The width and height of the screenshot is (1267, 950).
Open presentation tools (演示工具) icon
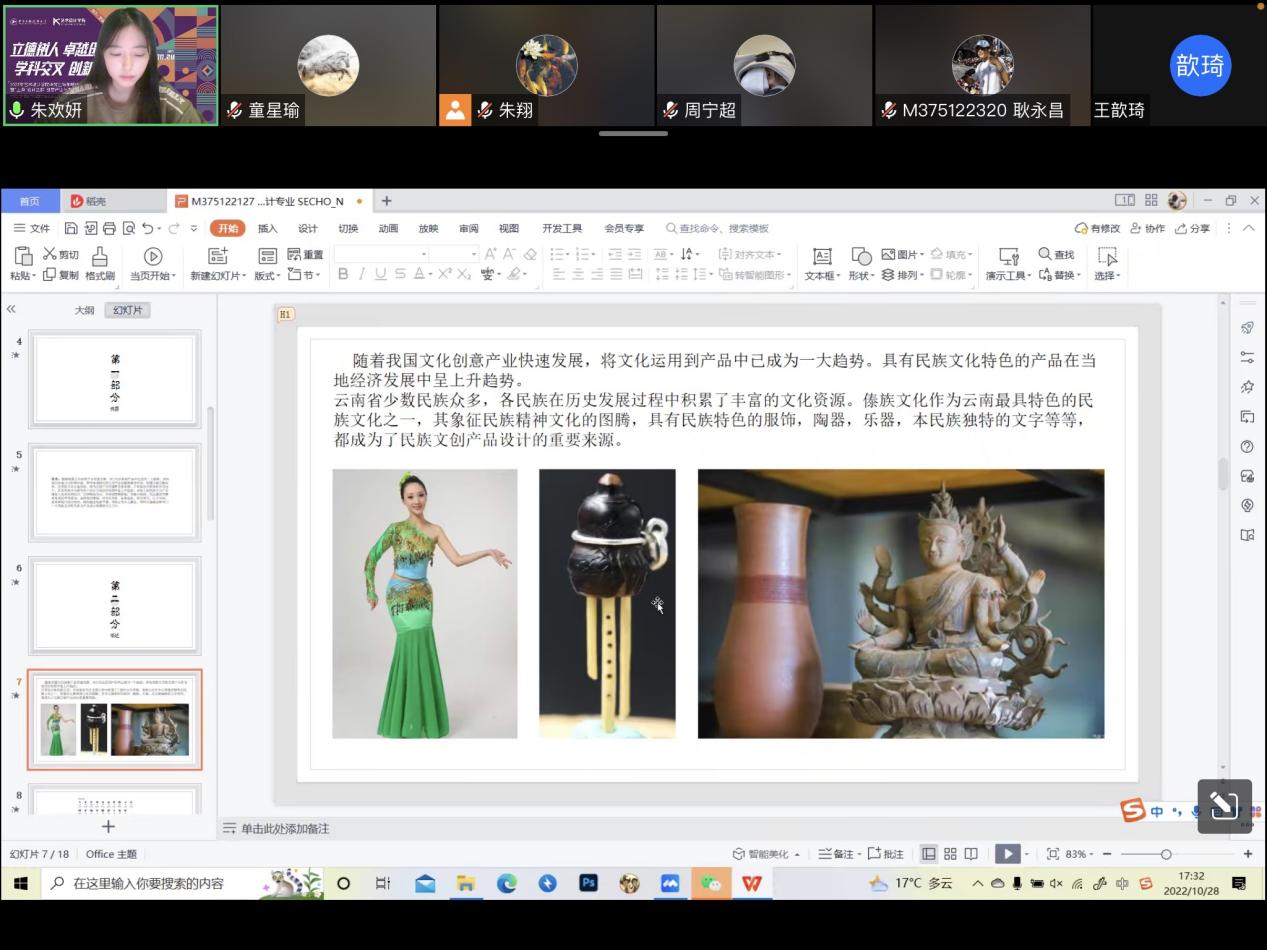[x=1008, y=257]
